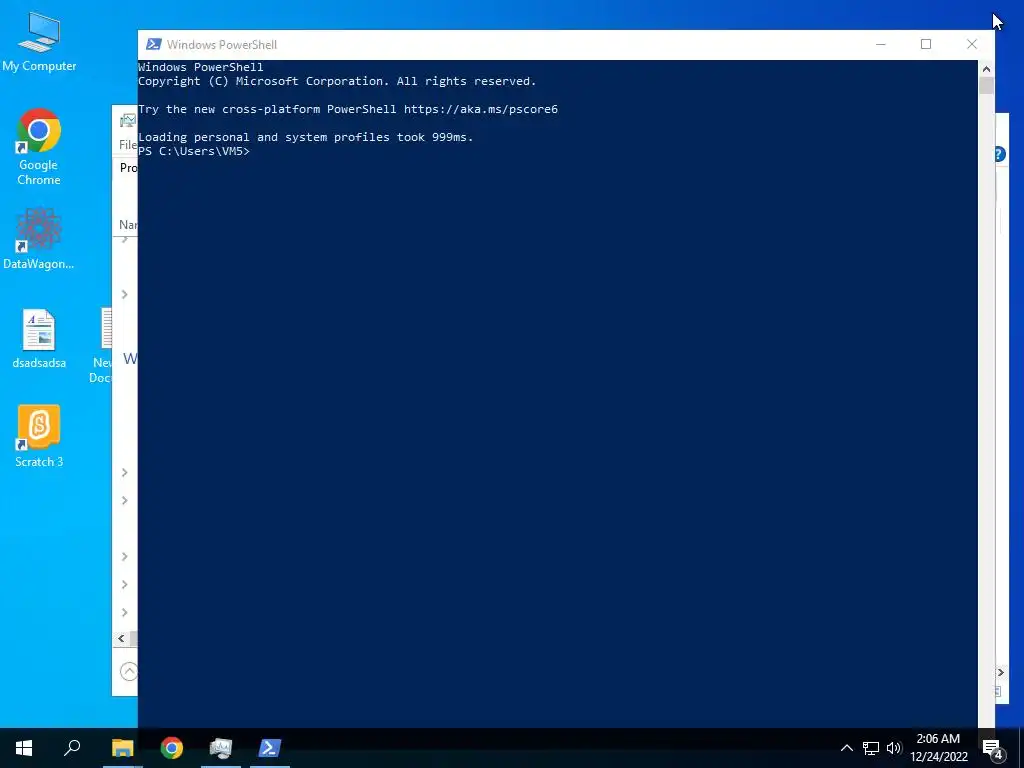The image size is (1024, 768).
Task: Switch to Chrome in the taskbar
Action: click(172, 748)
